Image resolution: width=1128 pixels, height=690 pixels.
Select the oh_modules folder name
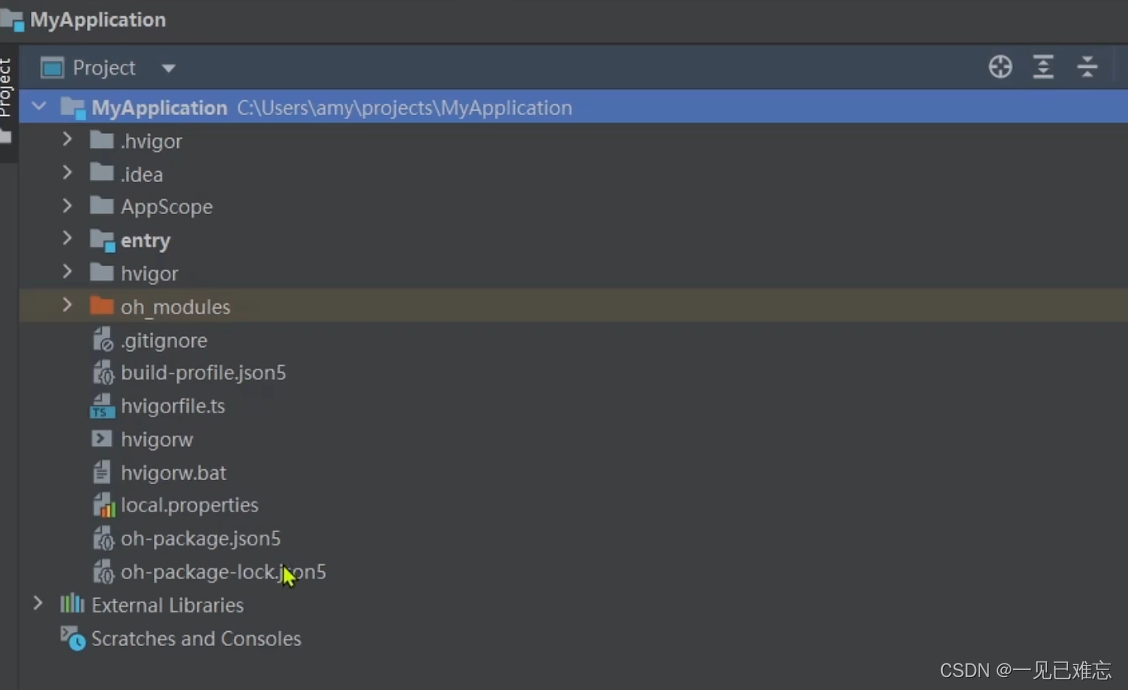pos(176,307)
